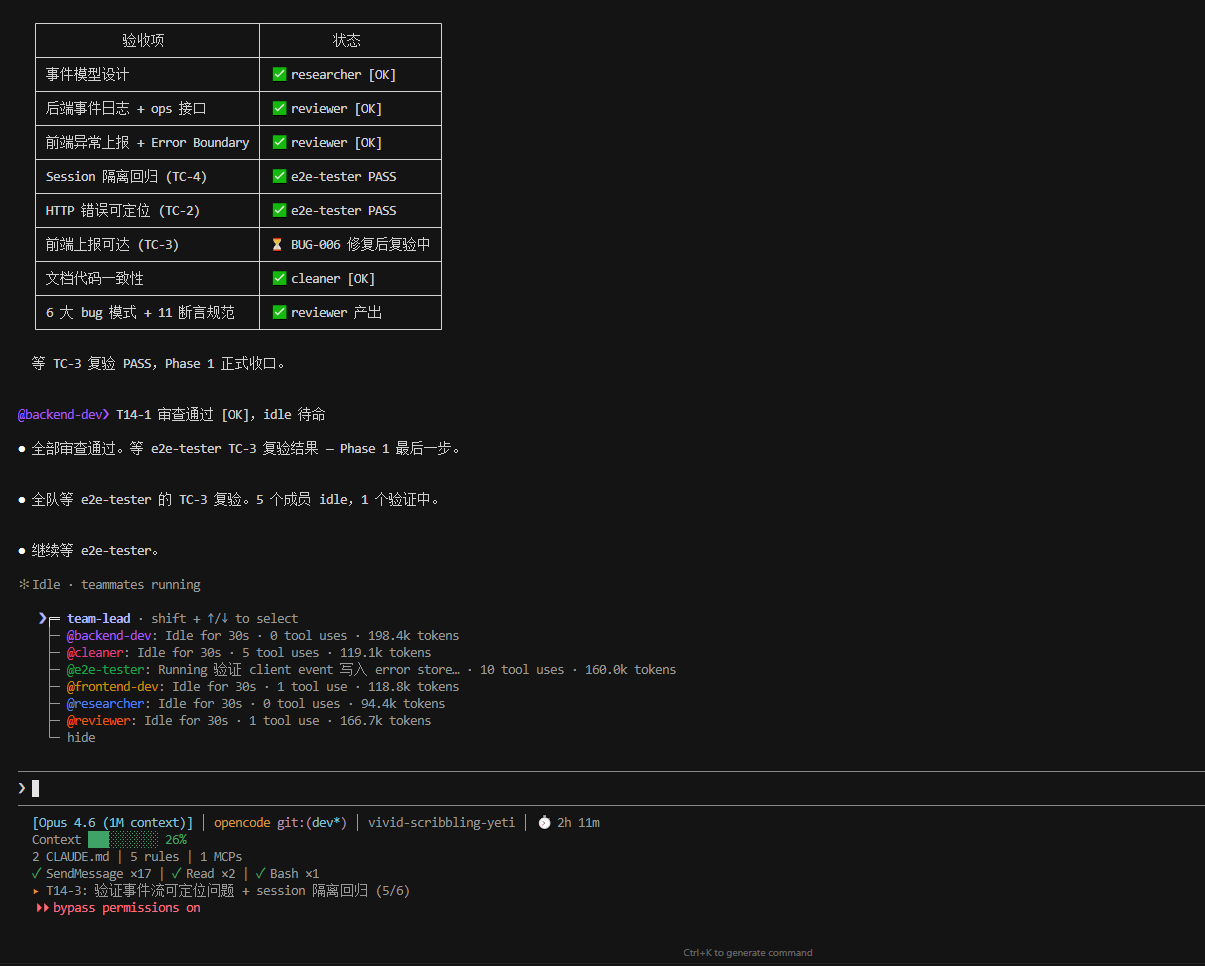Click the green checkmark beside researcher [OK]
The image size is (1205, 966).
coord(279,74)
